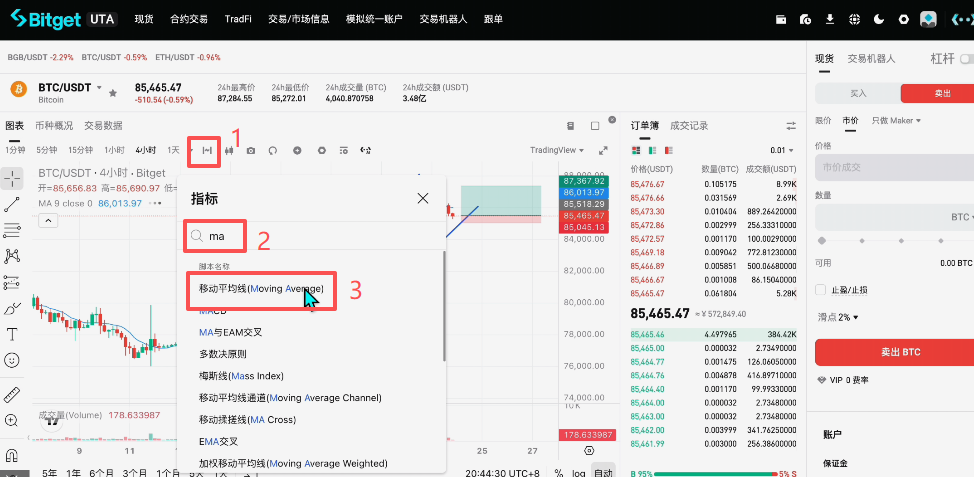Open the 现货 top menu
The width and height of the screenshot is (974, 477).
144,19
